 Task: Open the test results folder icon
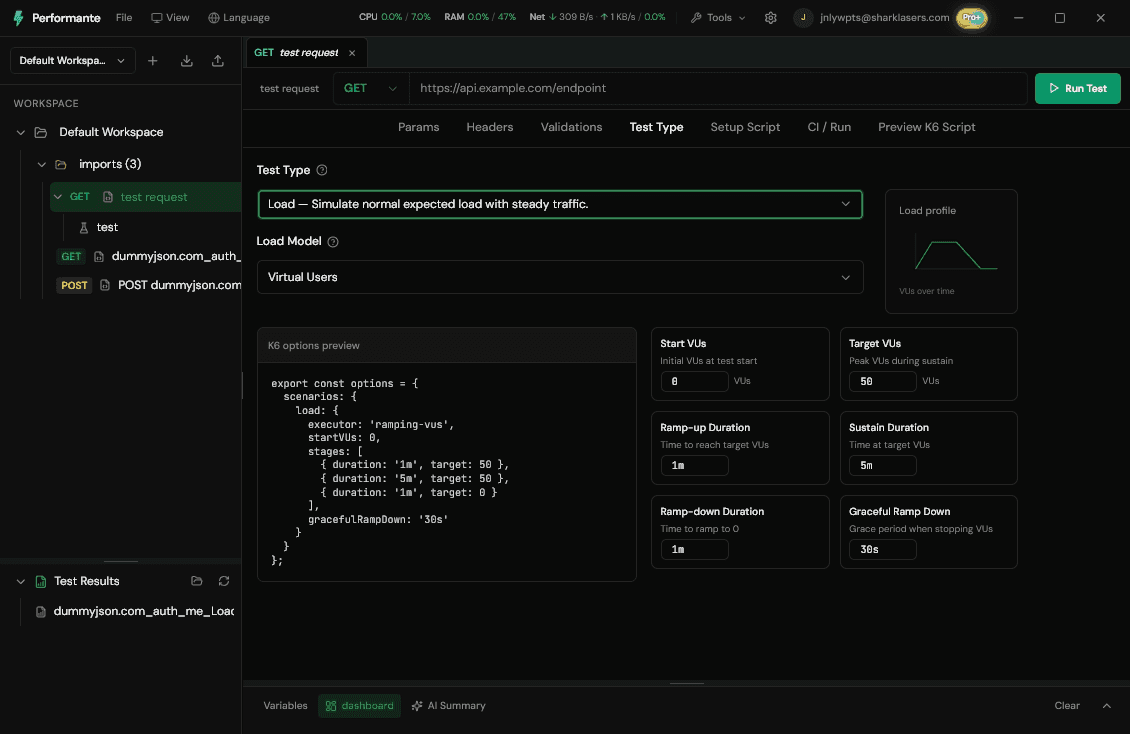196,581
